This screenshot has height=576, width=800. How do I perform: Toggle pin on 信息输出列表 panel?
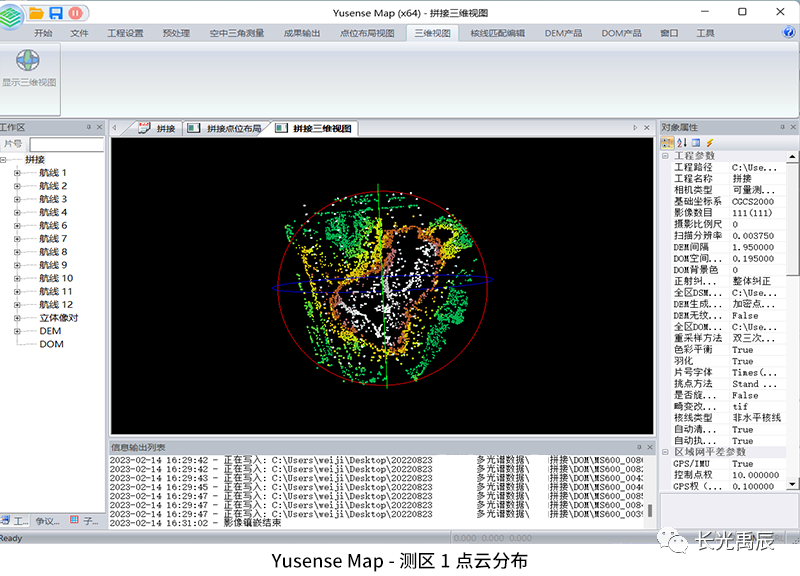638,446
